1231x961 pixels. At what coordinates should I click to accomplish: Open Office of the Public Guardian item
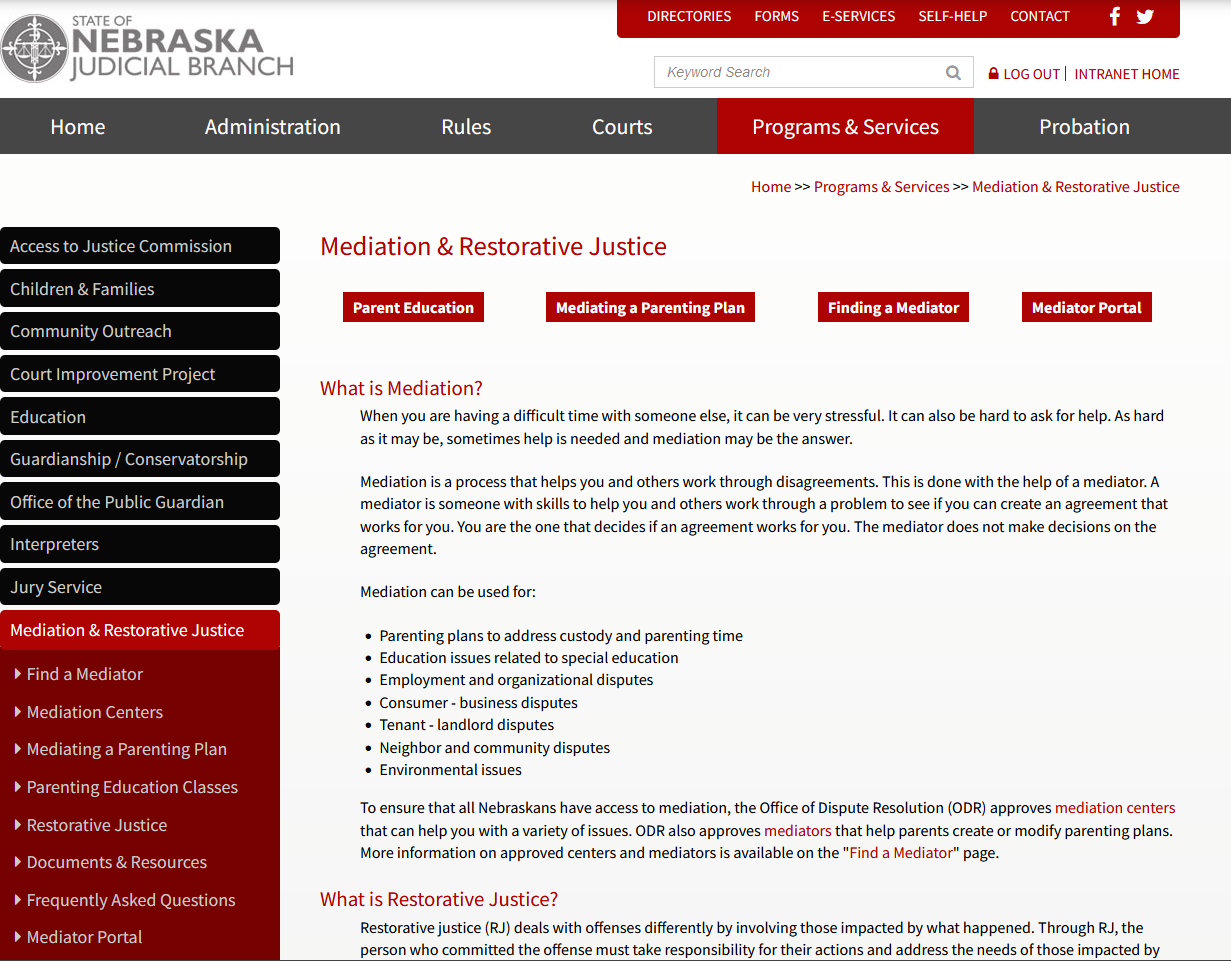140,502
